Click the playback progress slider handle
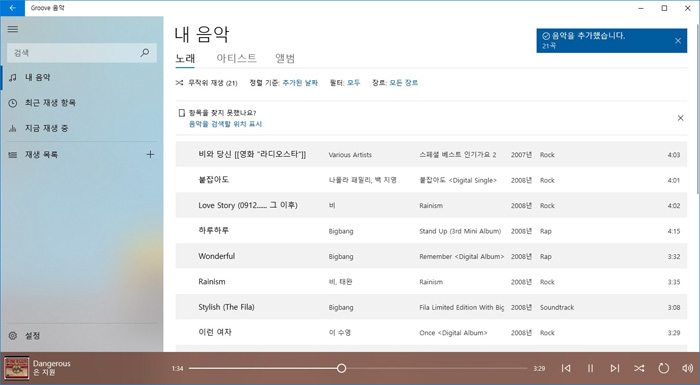This screenshot has height=385, width=700. (342, 368)
